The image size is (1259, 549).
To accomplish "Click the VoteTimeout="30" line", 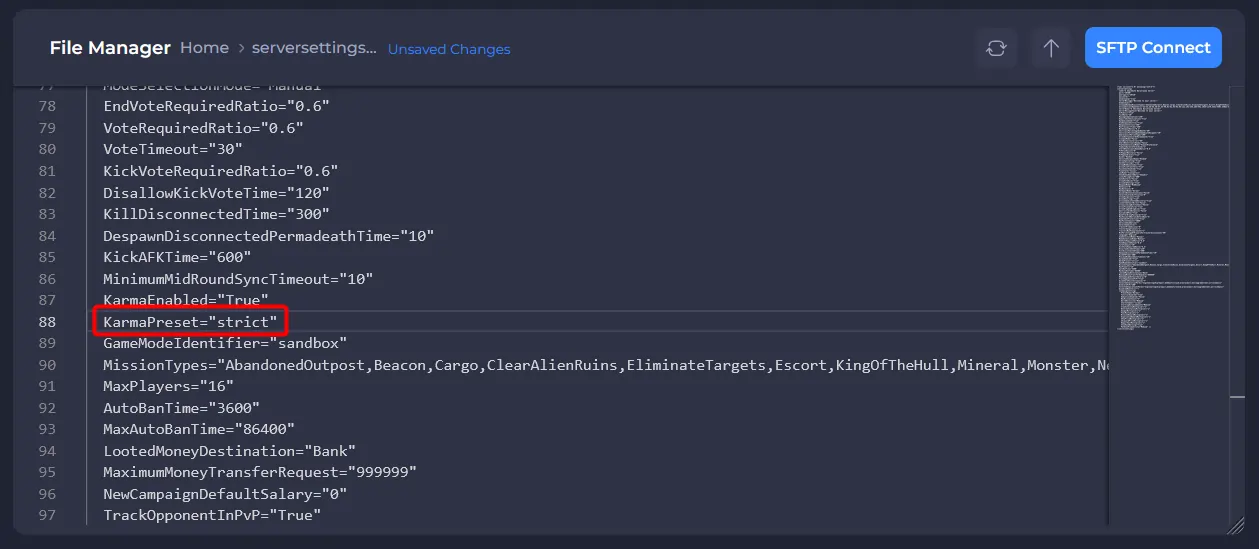I will coord(173,149).
